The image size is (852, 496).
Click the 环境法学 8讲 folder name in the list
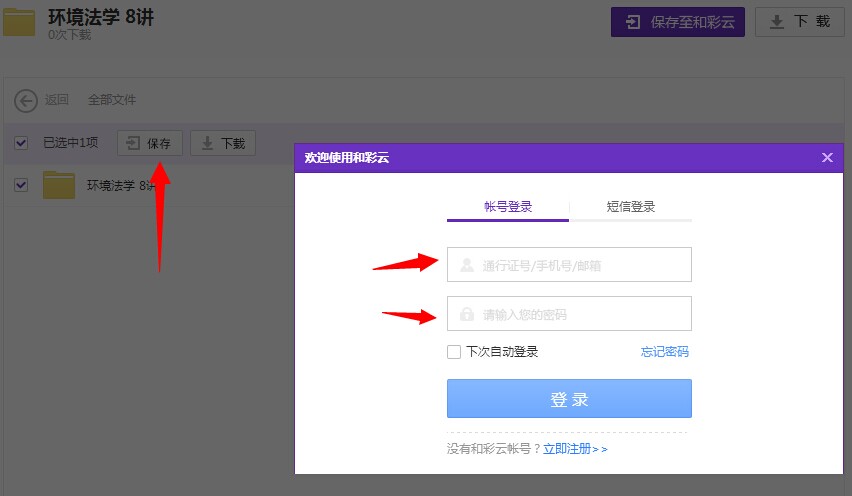[121, 186]
